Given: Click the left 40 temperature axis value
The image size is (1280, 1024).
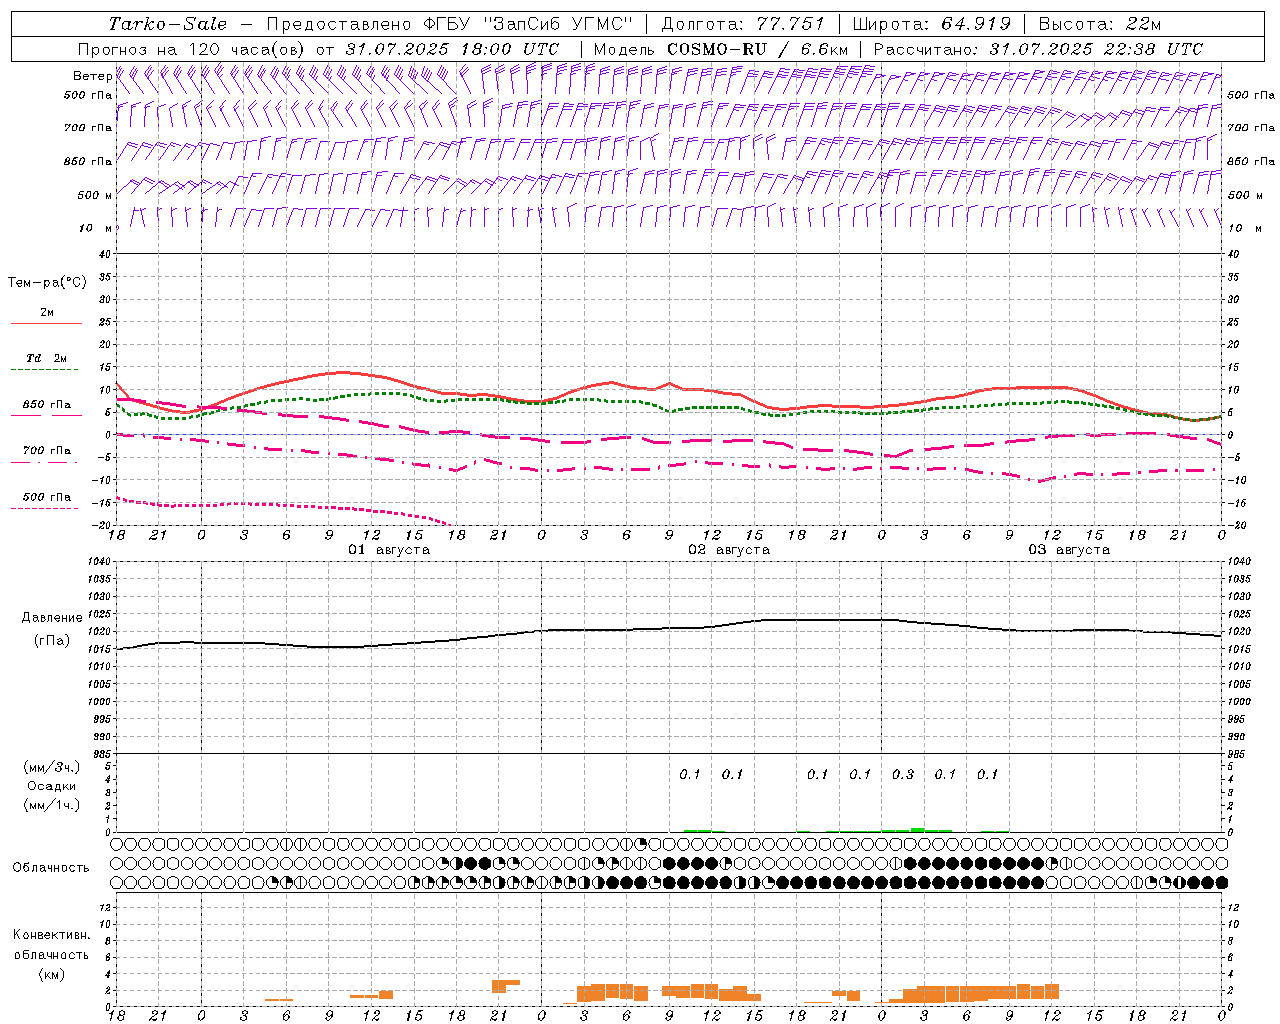Looking at the screenshot, I should point(105,254).
